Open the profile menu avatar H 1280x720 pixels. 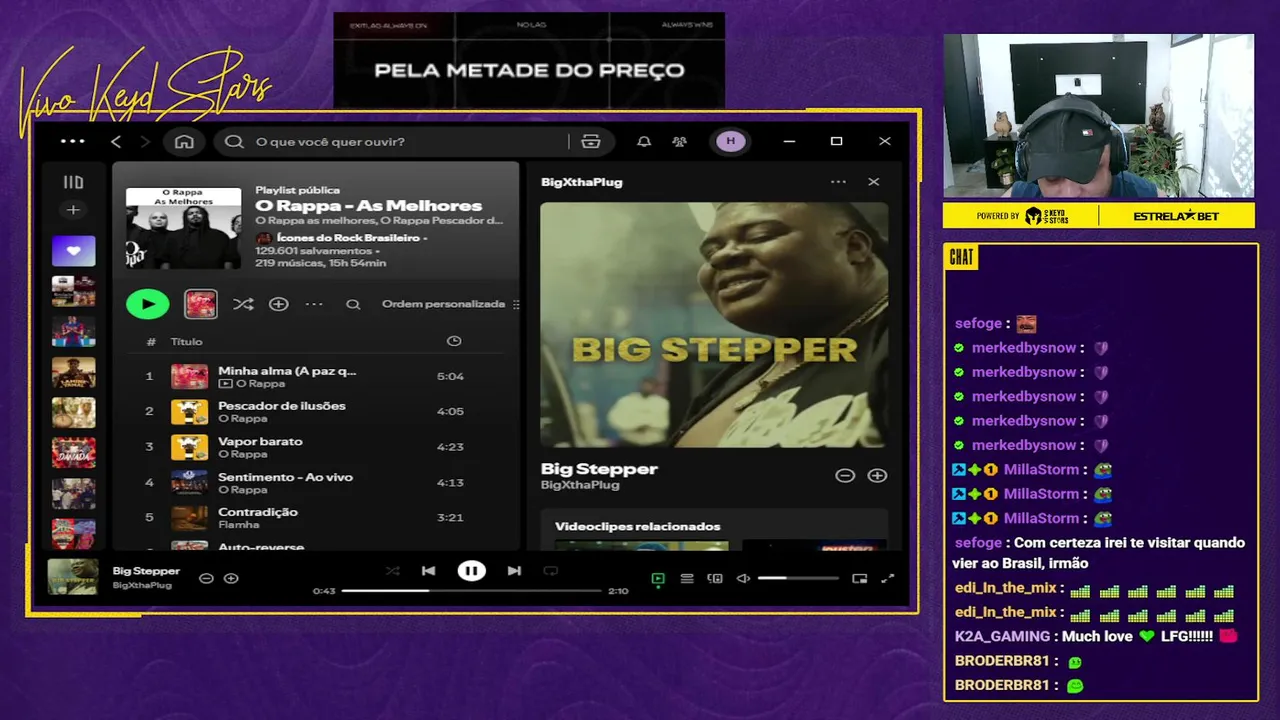pyautogui.click(x=730, y=141)
